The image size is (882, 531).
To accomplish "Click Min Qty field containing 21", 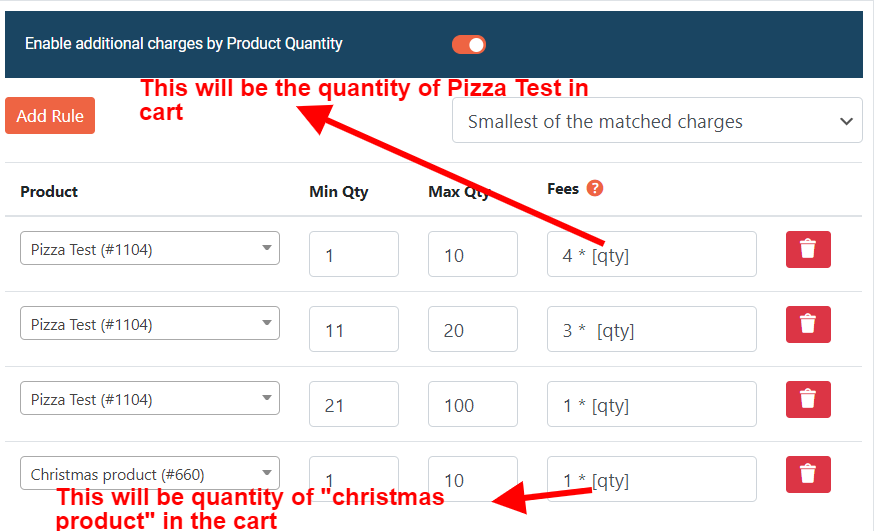I will [x=354, y=405].
